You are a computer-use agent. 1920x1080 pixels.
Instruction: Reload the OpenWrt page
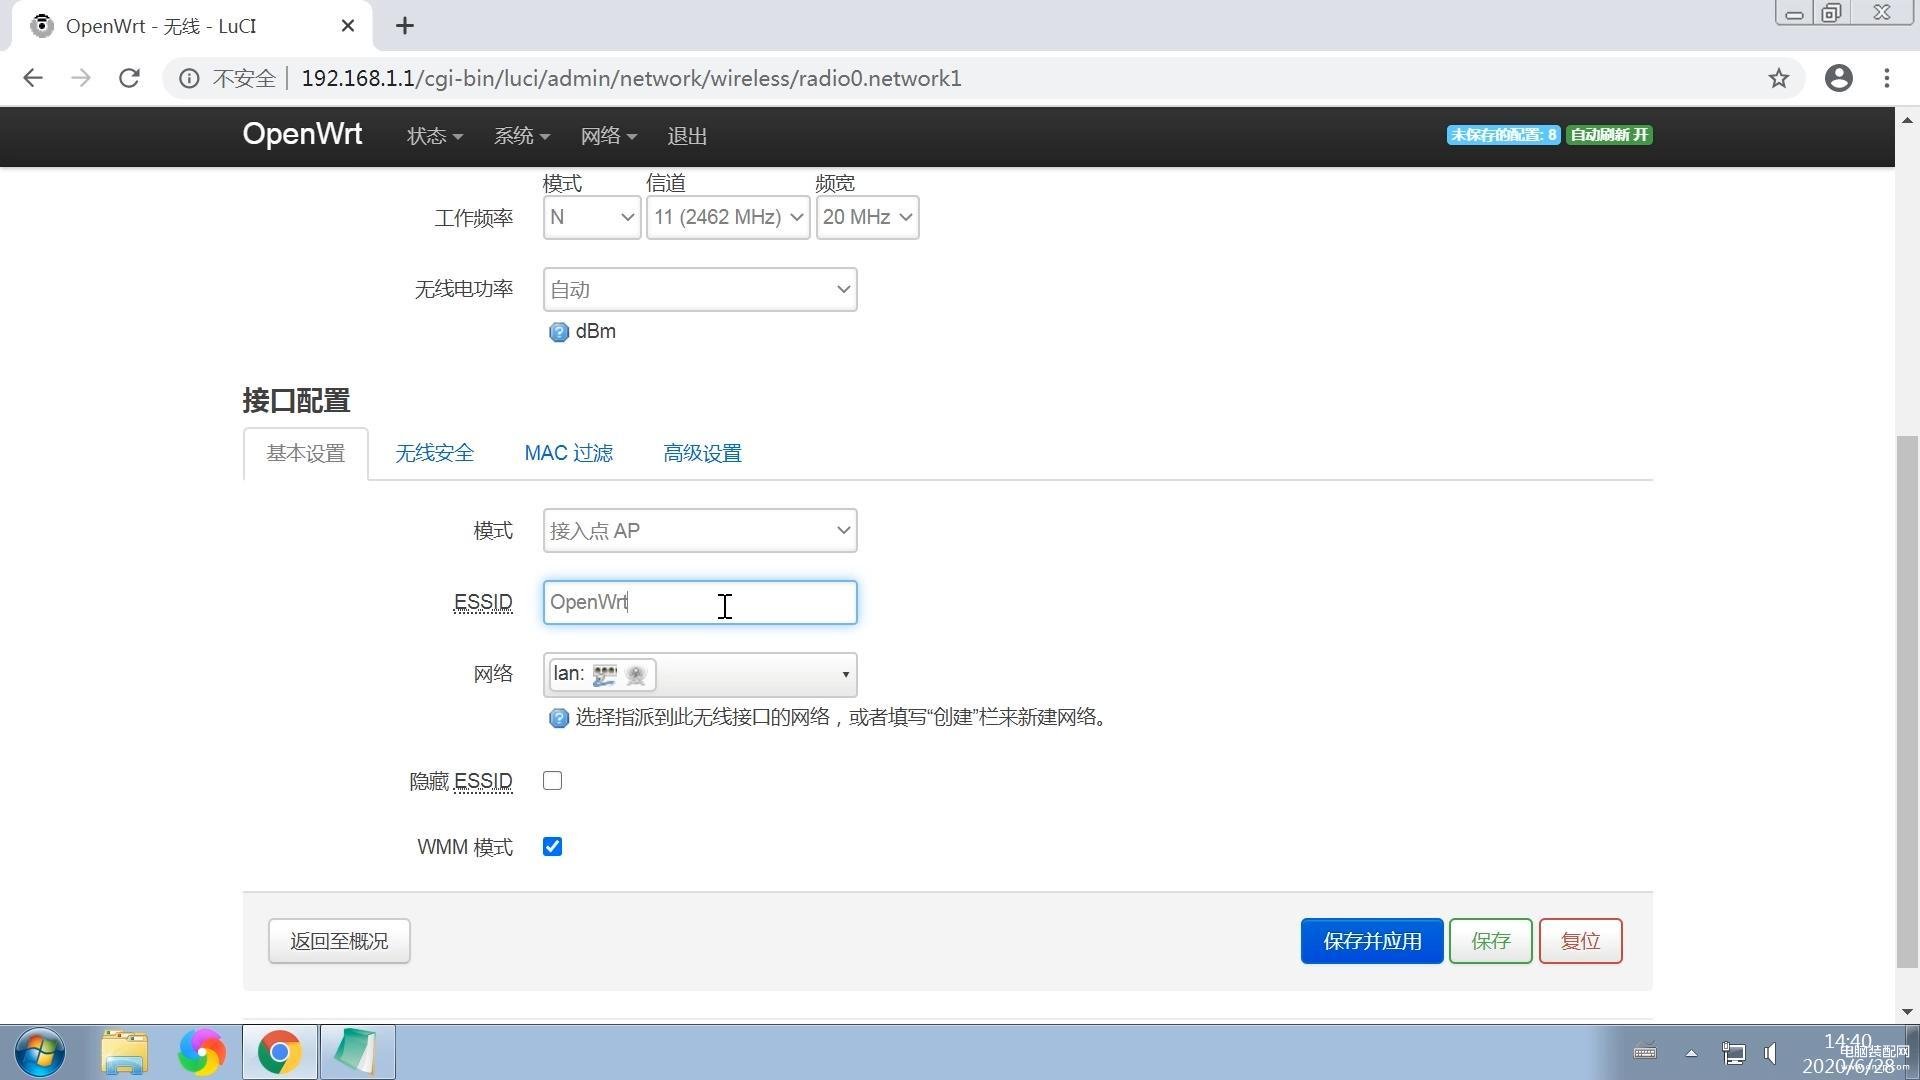(129, 78)
